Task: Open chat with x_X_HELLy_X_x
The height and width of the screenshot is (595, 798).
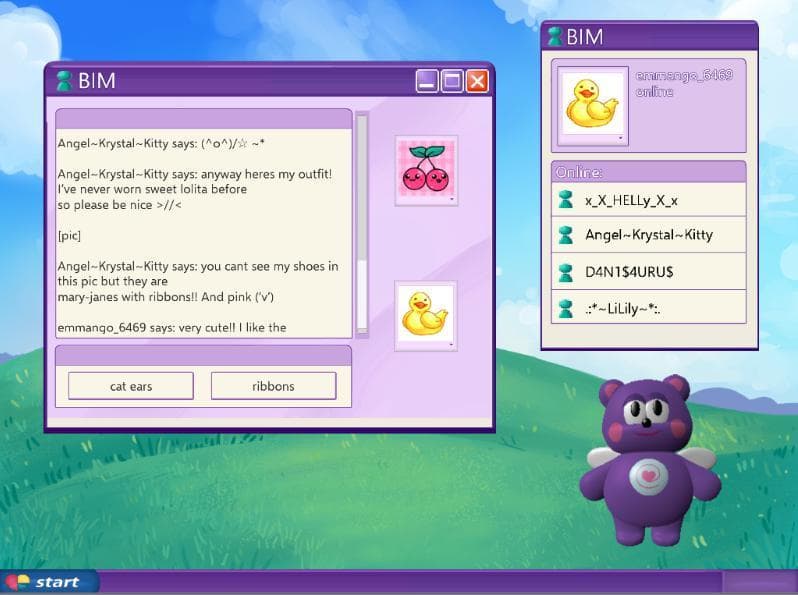Action: tap(648, 200)
